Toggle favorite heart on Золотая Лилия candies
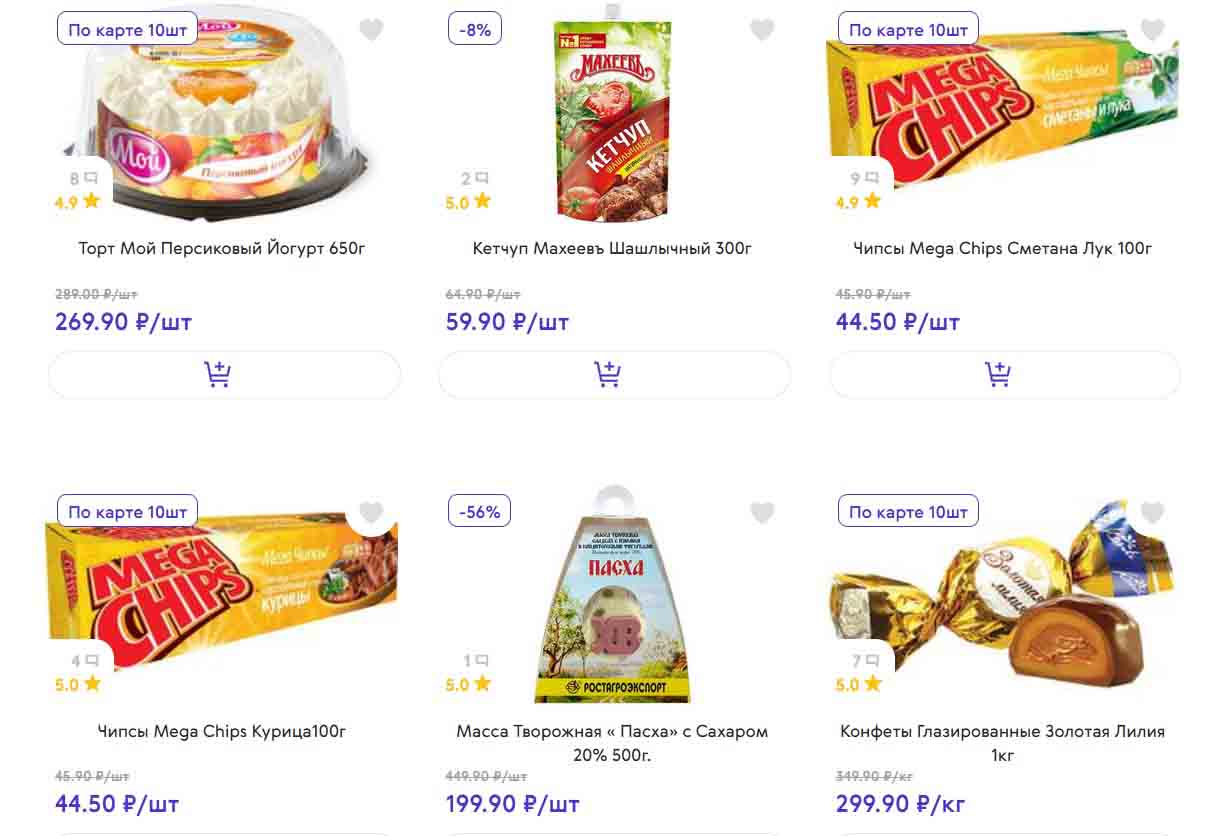The image size is (1219, 836). (1152, 512)
